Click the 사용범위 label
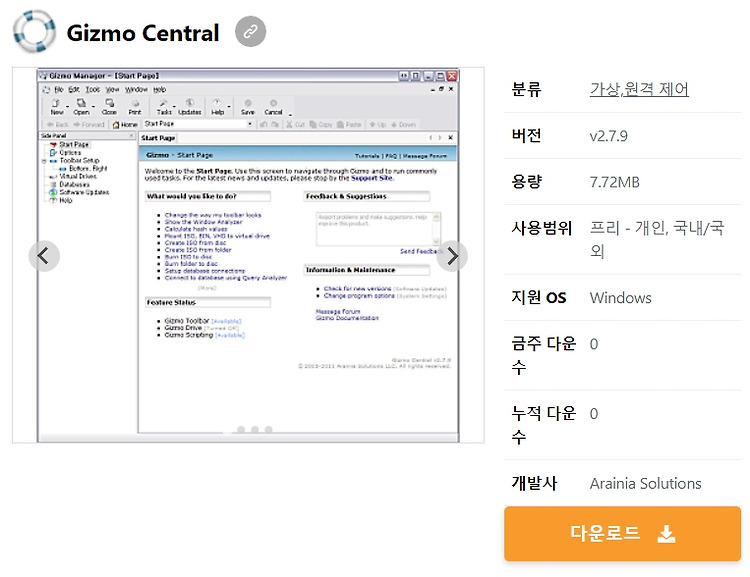The width and height of the screenshot is (750, 577). (541, 228)
